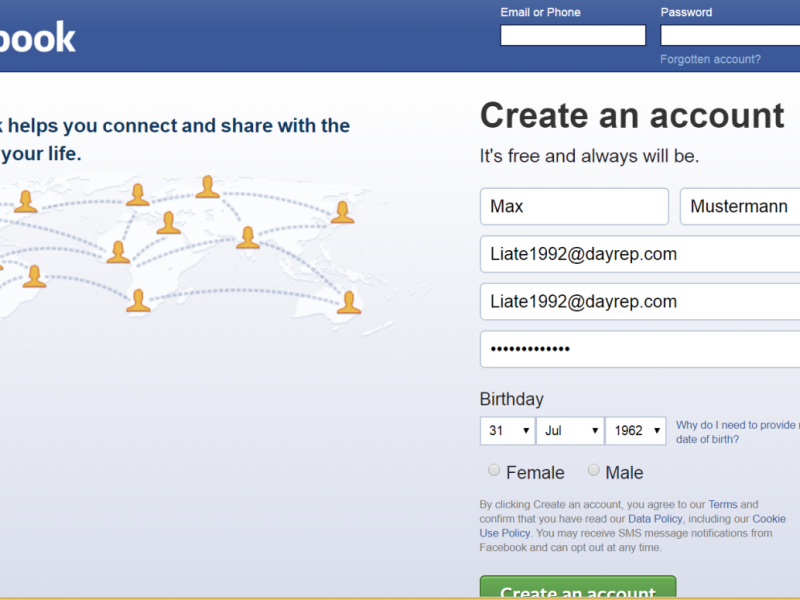800x600 pixels.
Task: Focus the Email or Phone login field
Action: 573,35
